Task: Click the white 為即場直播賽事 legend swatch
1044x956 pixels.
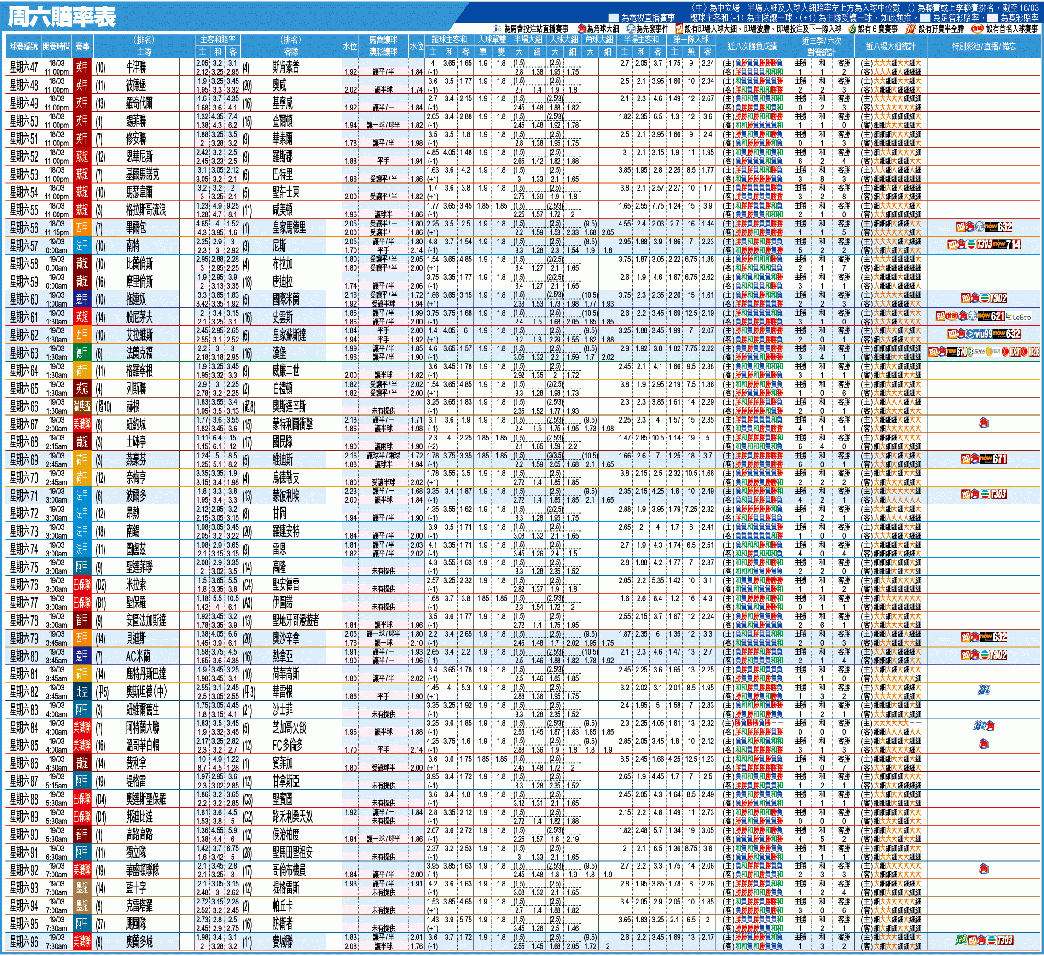Action: tap(613, 18)
